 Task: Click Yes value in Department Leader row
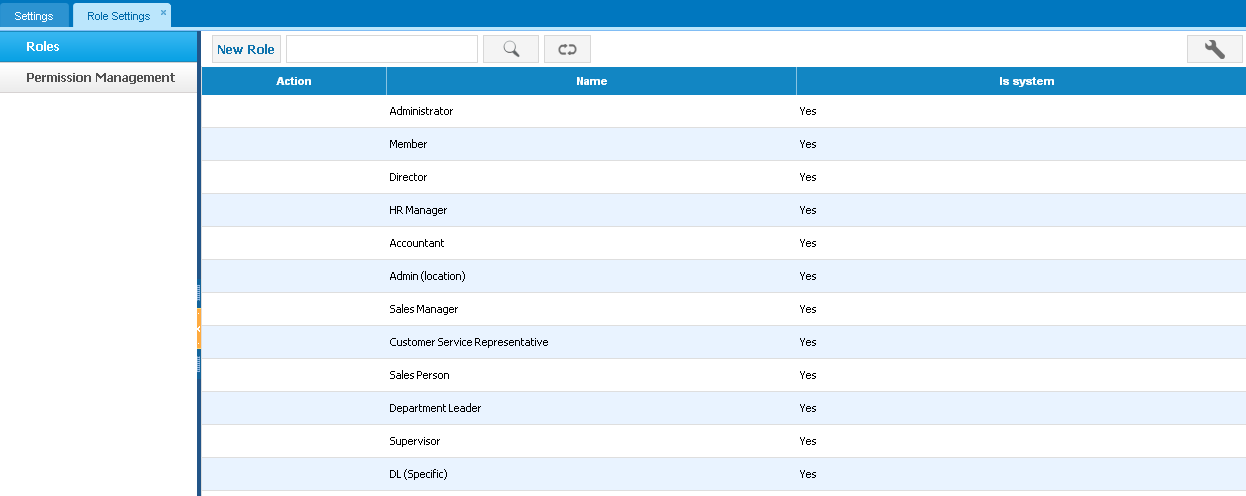click(x=808, y=408)
